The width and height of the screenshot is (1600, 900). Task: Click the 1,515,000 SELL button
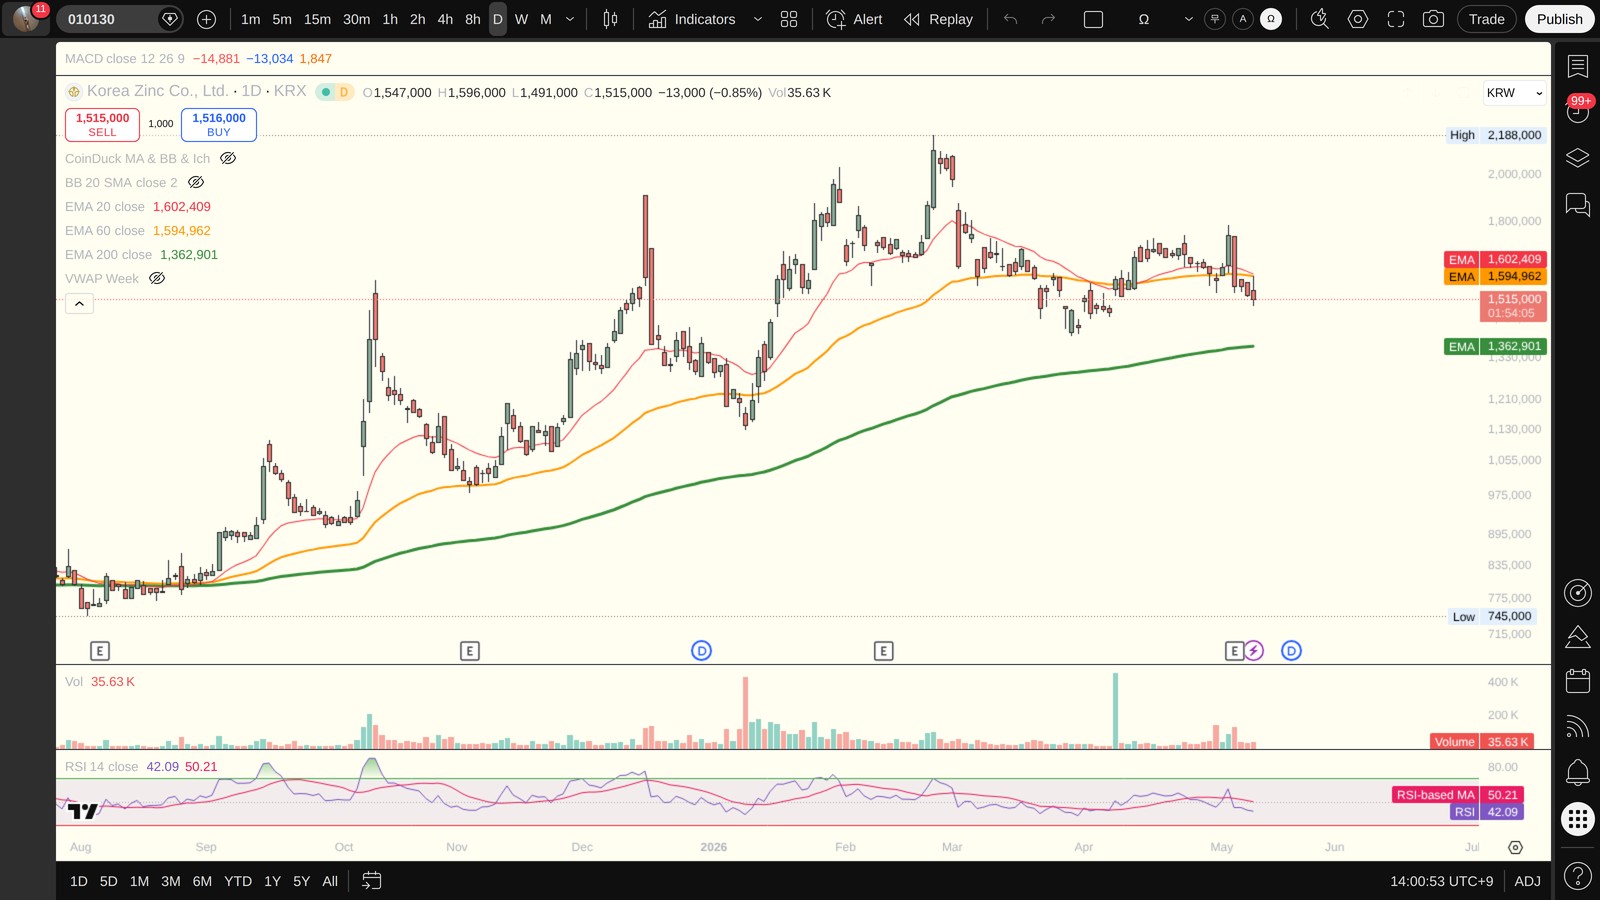(x=102, y=124)
